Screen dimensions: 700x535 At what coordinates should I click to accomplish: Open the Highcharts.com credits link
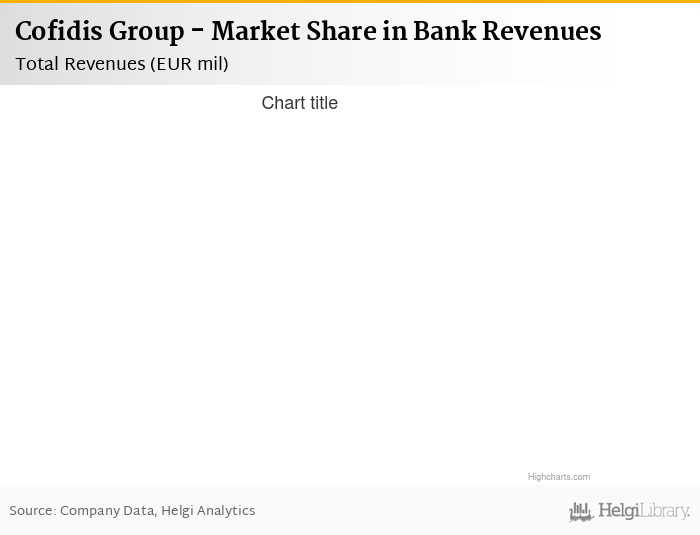tap(558, 477)
